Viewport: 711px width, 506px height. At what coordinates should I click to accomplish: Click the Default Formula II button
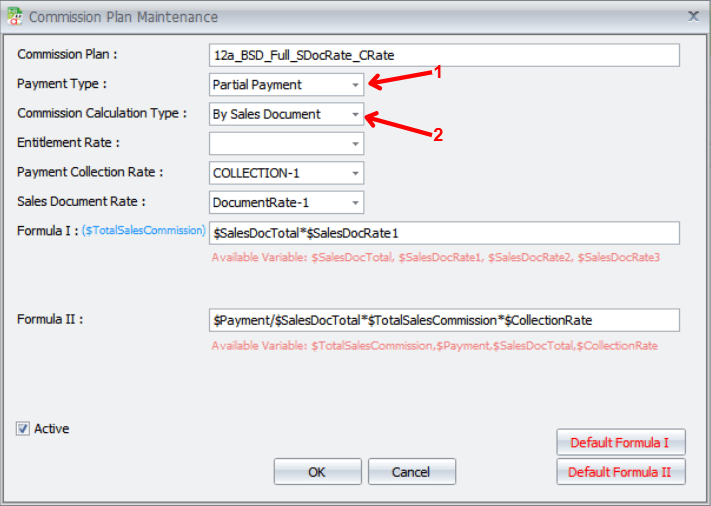621,472
